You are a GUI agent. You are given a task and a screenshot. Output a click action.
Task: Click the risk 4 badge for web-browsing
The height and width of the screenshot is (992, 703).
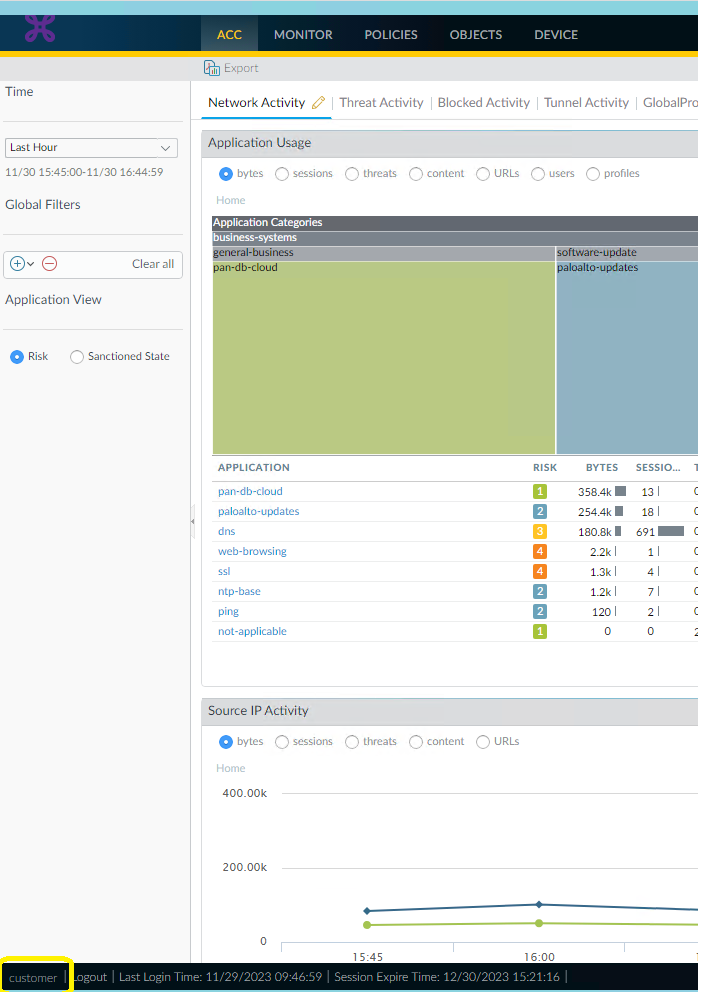tap(540, 551)
